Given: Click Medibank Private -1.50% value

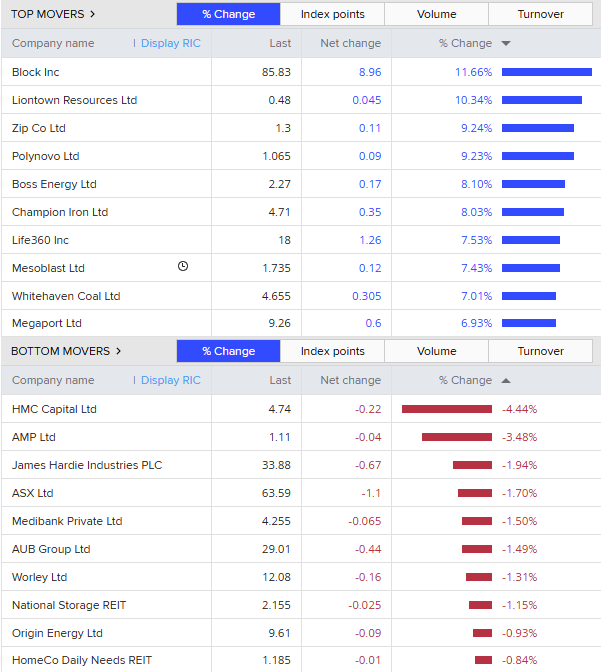Looking at the screenshot, I should tap(520, 521).
